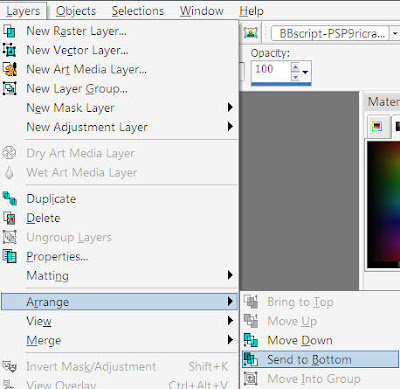
Task: Pick a color in Materials rainbow picker
Action: (383, 204)
